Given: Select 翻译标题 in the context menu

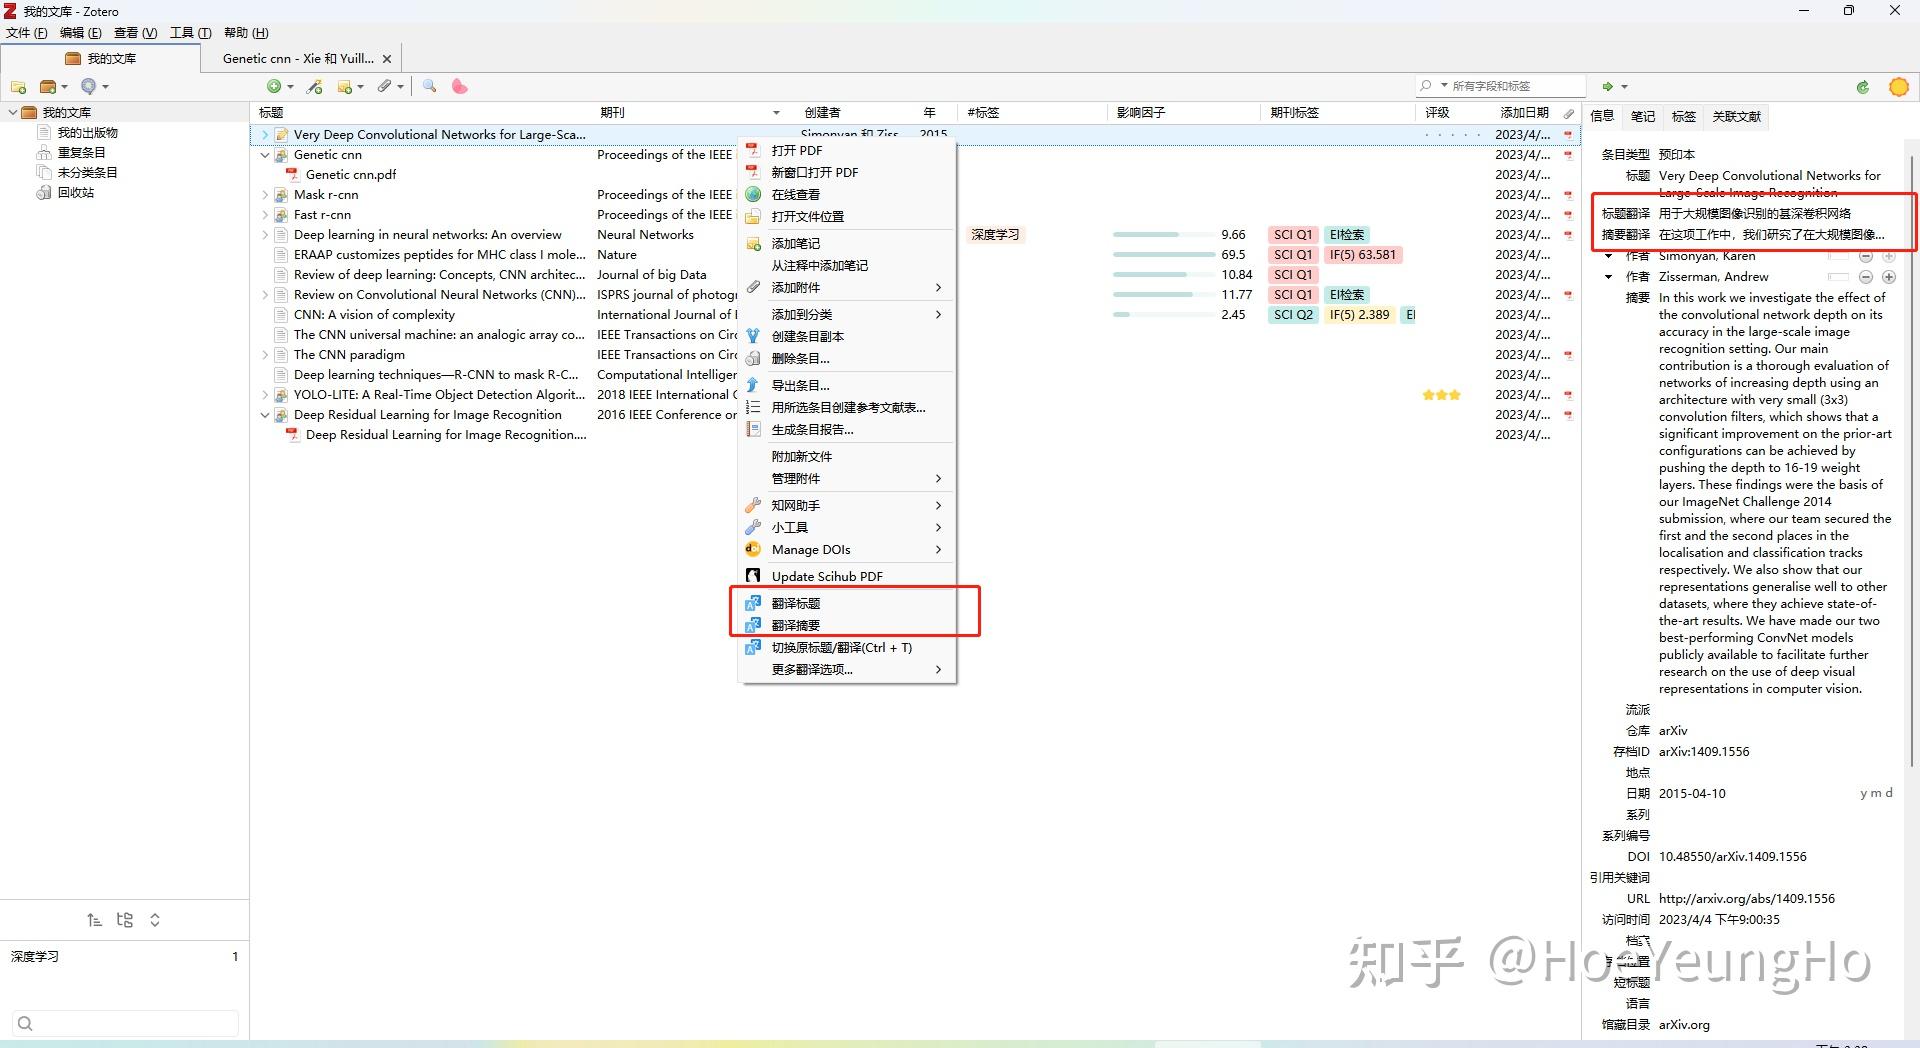Looking at the screenshot, I should [796, 603].
